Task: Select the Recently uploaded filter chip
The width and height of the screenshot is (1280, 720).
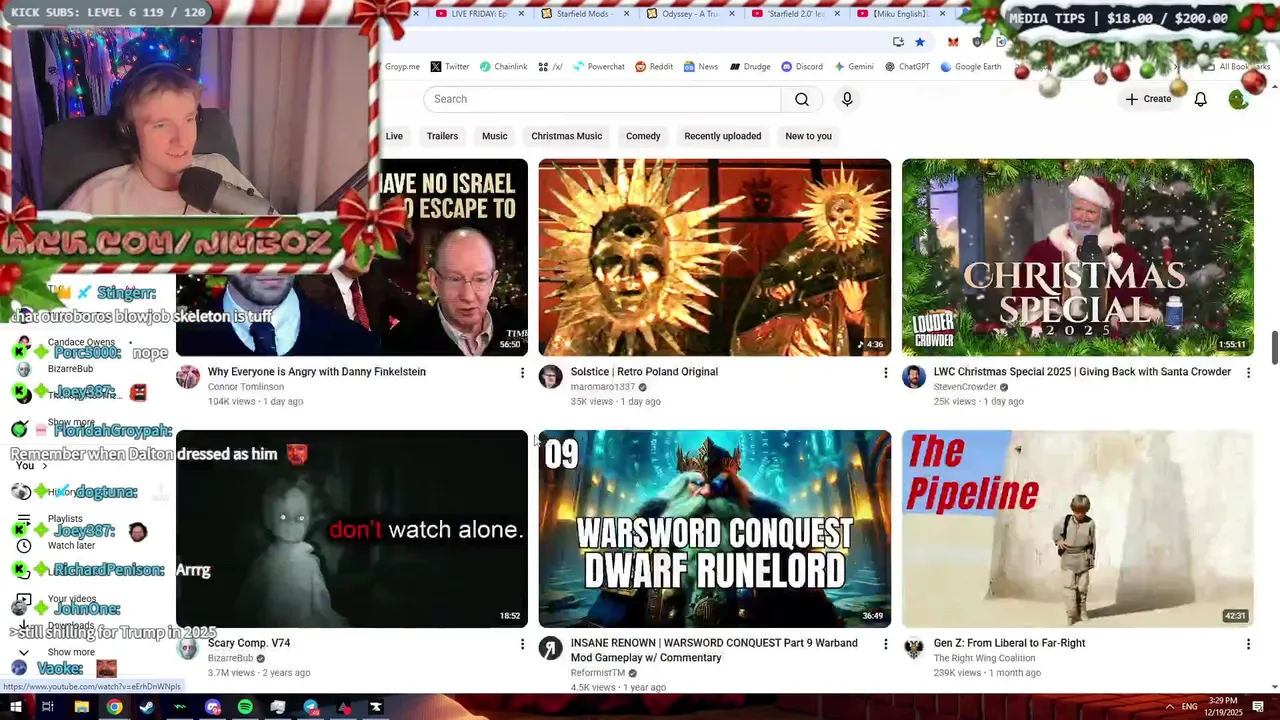Action: tap(723, 136)
